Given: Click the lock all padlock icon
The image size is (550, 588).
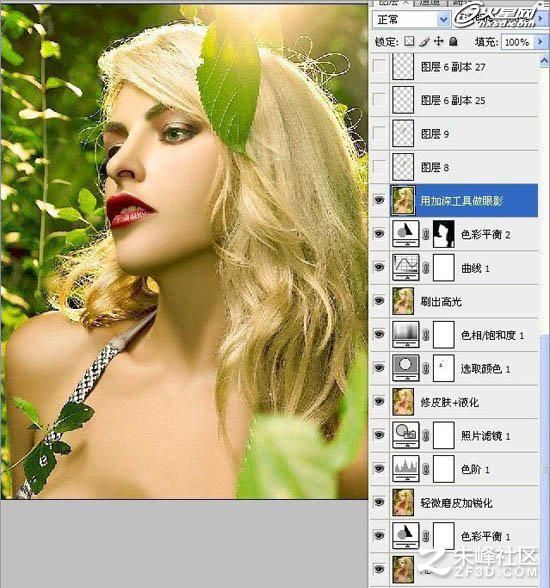Looking at the screenshot, I should (453, 41).
